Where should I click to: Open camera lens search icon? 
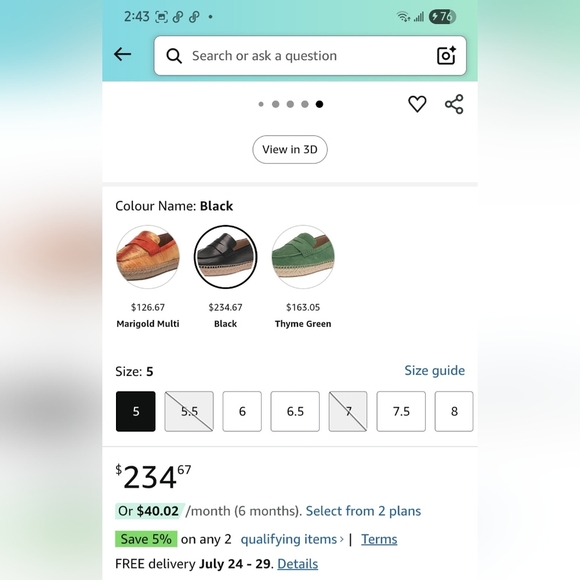pyautogui.click(x=446, y=55)
